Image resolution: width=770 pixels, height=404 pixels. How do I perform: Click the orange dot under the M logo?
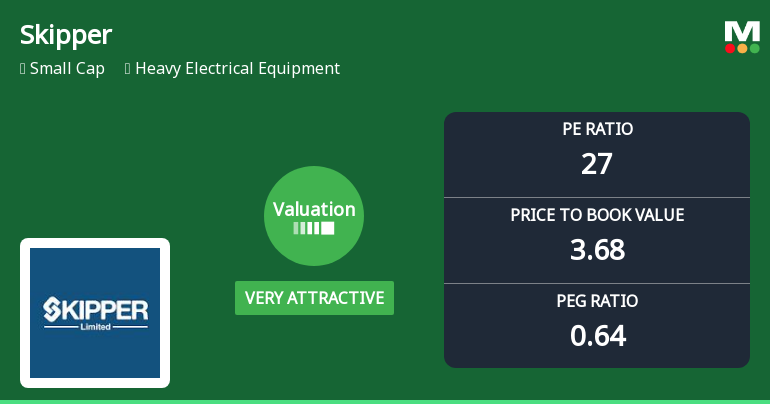742,48
